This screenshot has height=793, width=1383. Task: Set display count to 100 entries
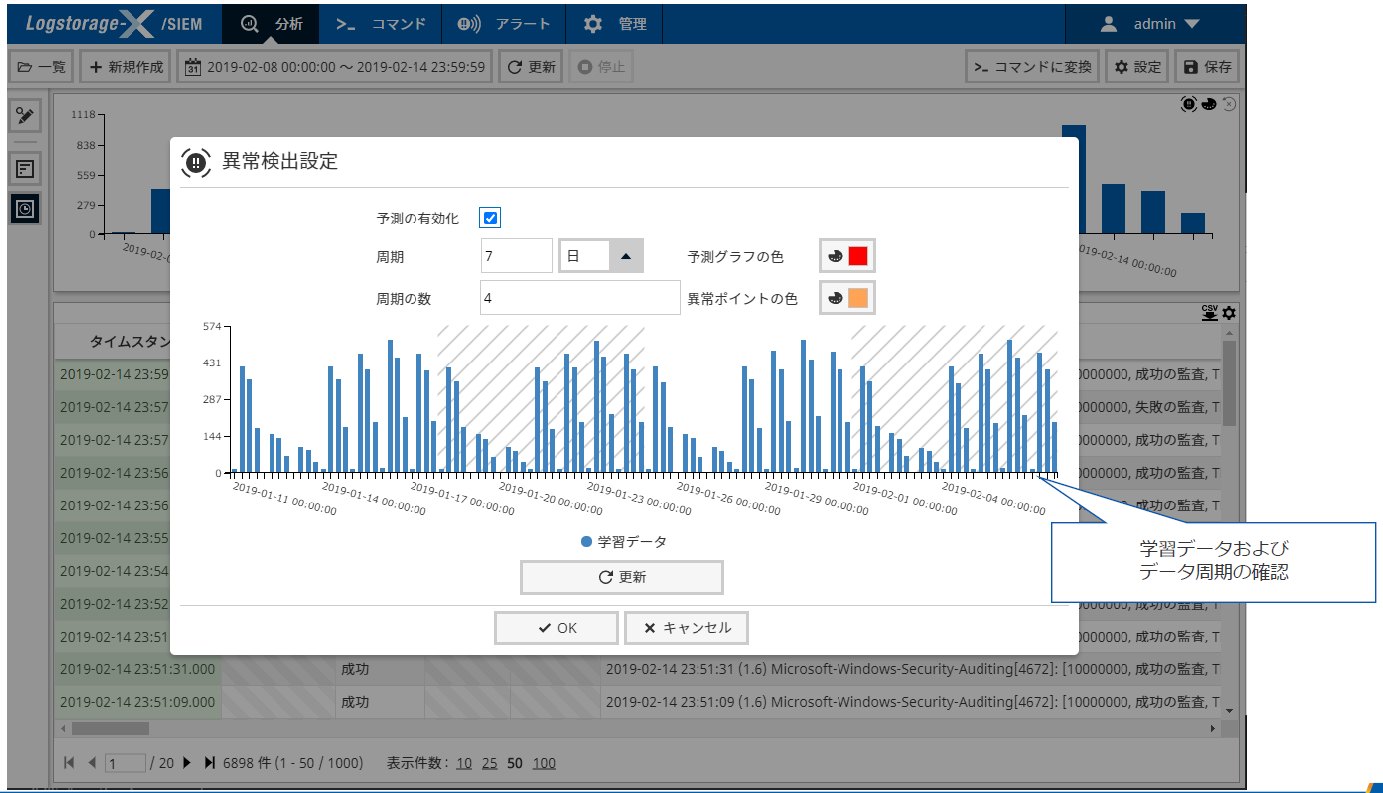click(543, 763)
